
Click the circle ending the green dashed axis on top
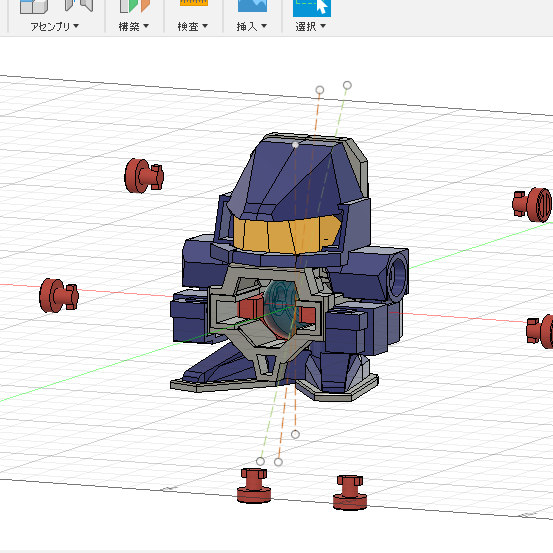(x=347, y=85)
